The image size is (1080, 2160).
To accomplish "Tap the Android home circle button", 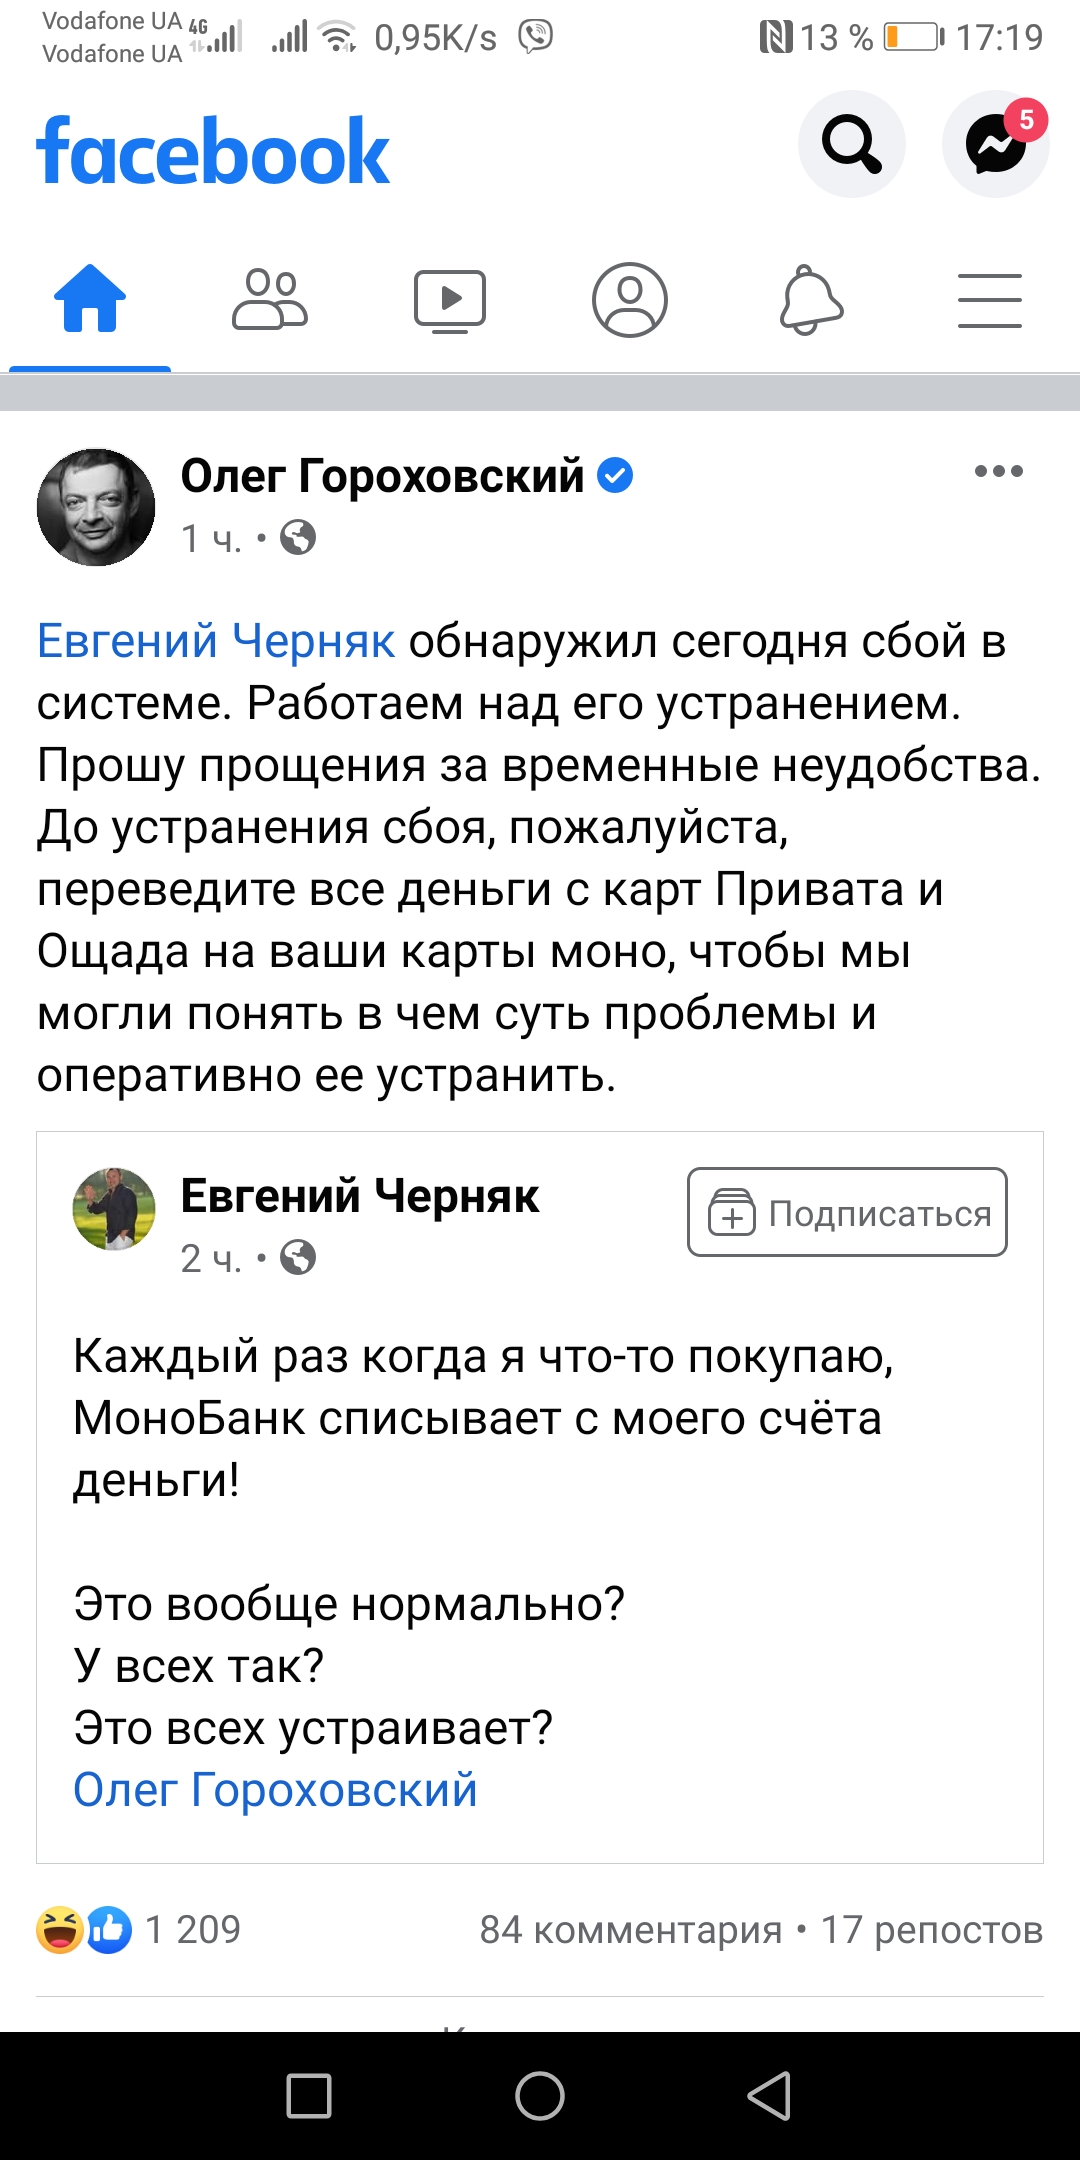I will [540, 2096].
